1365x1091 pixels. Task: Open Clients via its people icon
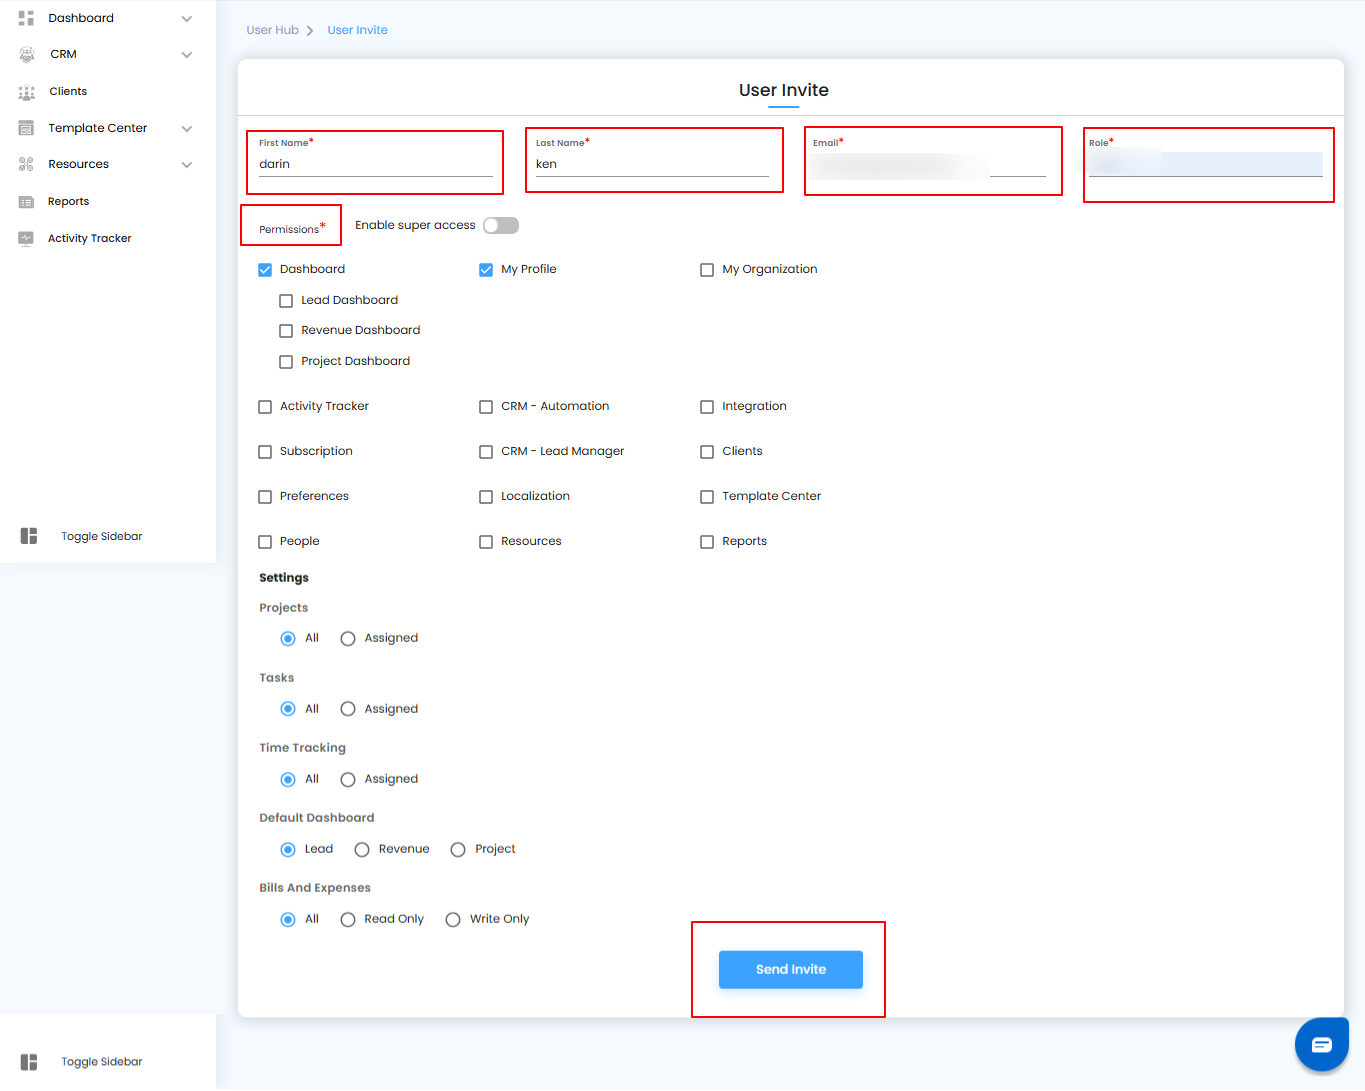tap(27, 92)
